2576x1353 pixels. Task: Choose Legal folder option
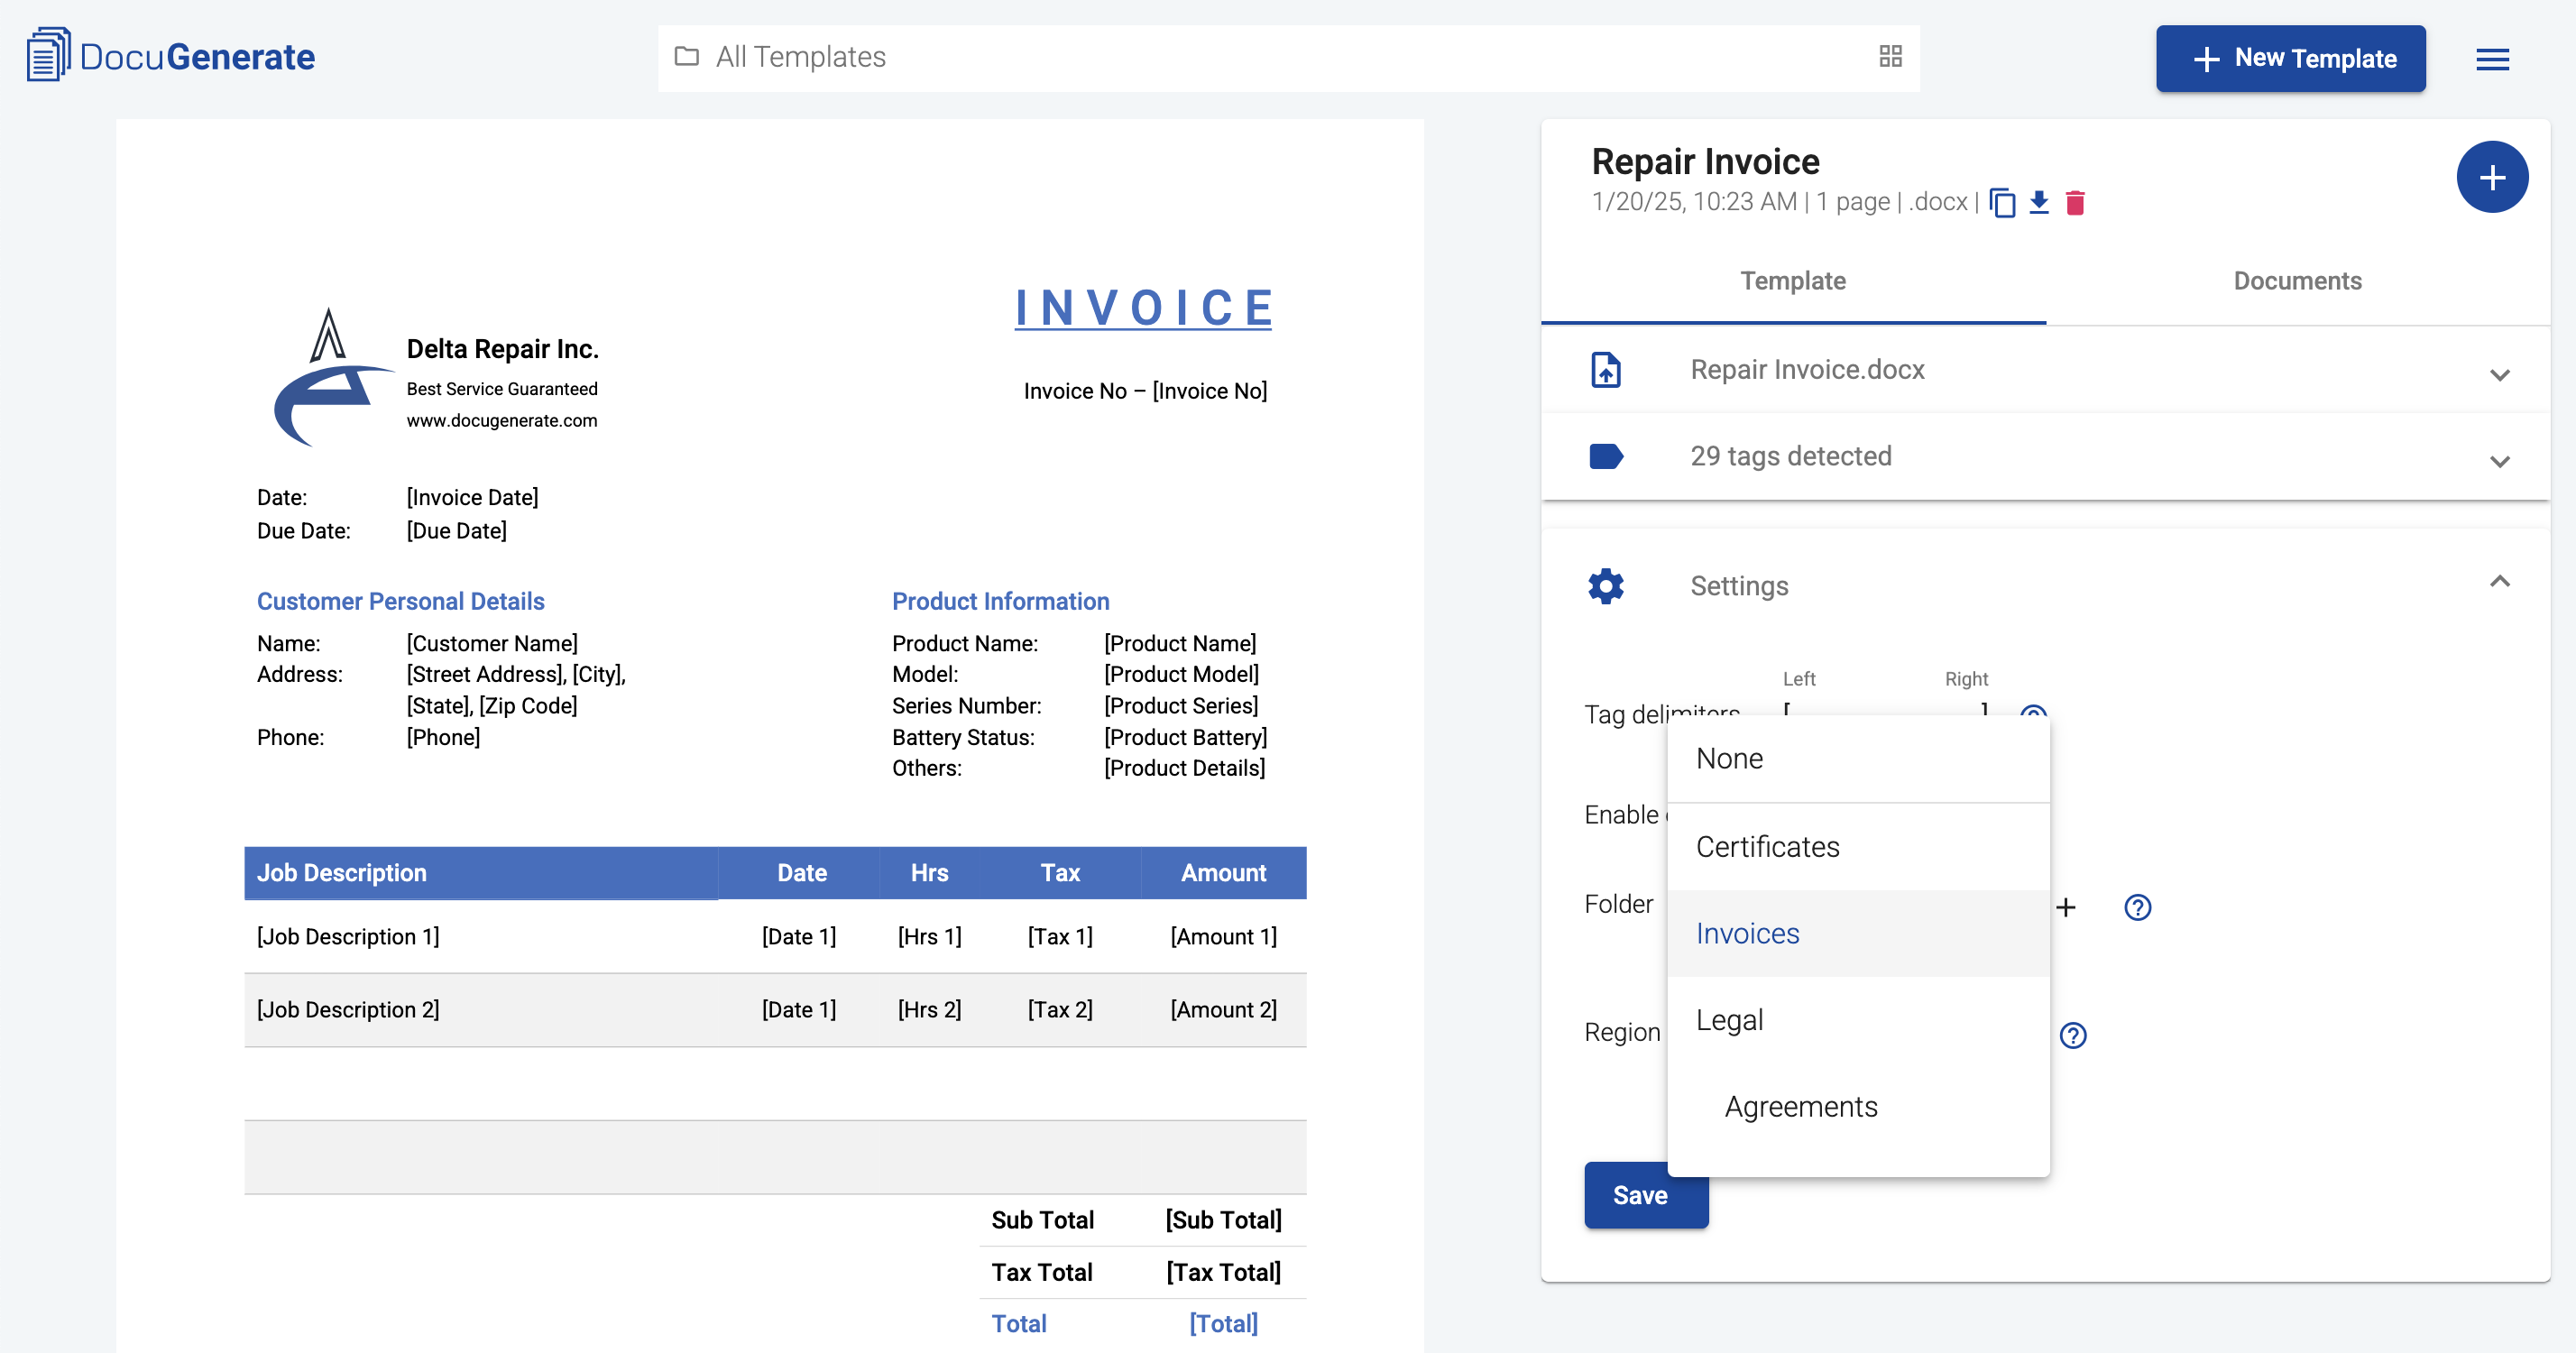click(1857, 1020)
